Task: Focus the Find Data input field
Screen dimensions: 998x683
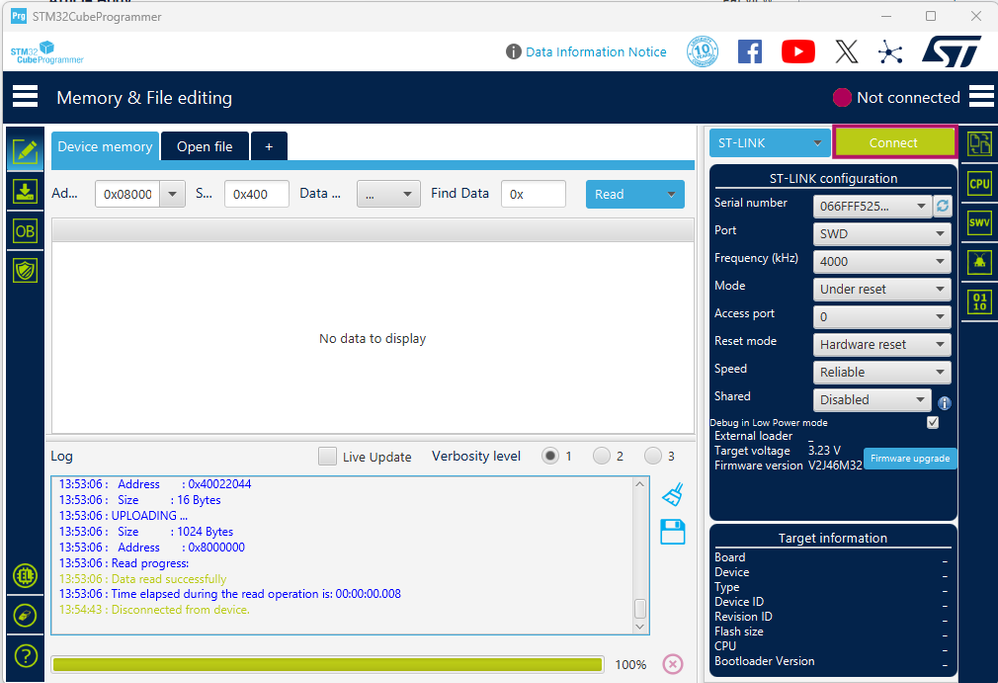Action: tap(533, 194)
